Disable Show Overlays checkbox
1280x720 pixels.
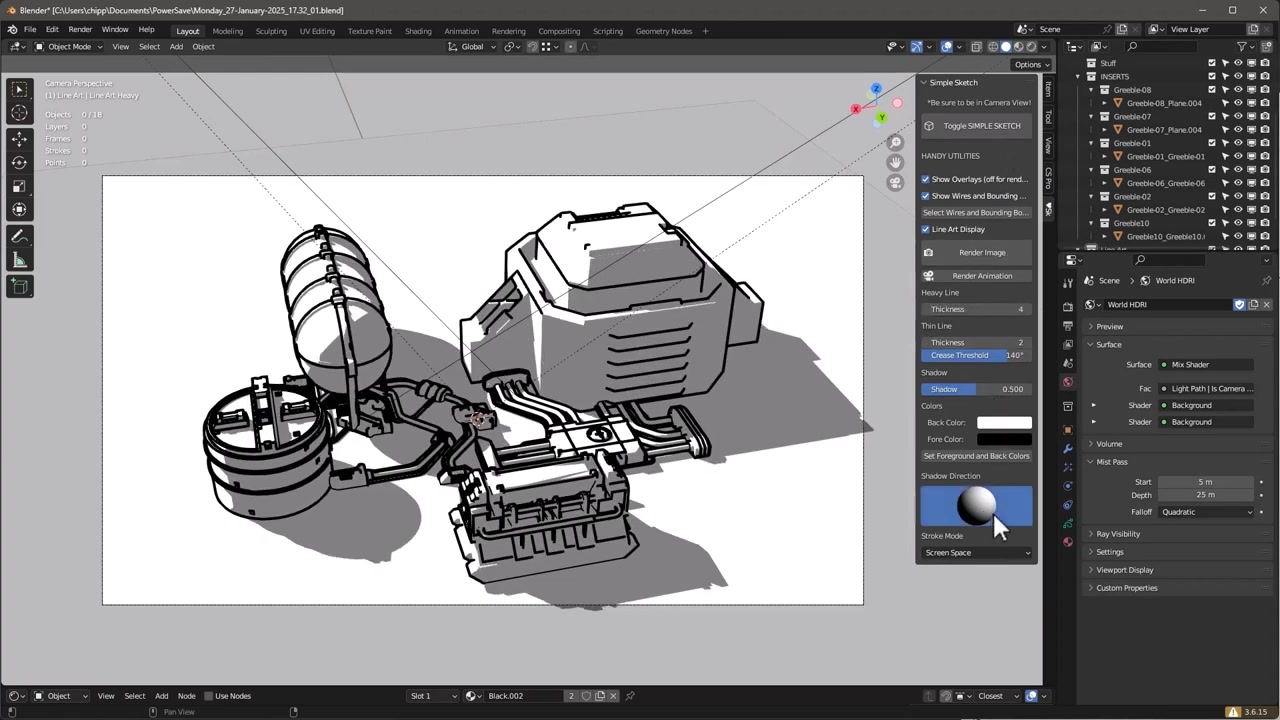pos(926,179)
